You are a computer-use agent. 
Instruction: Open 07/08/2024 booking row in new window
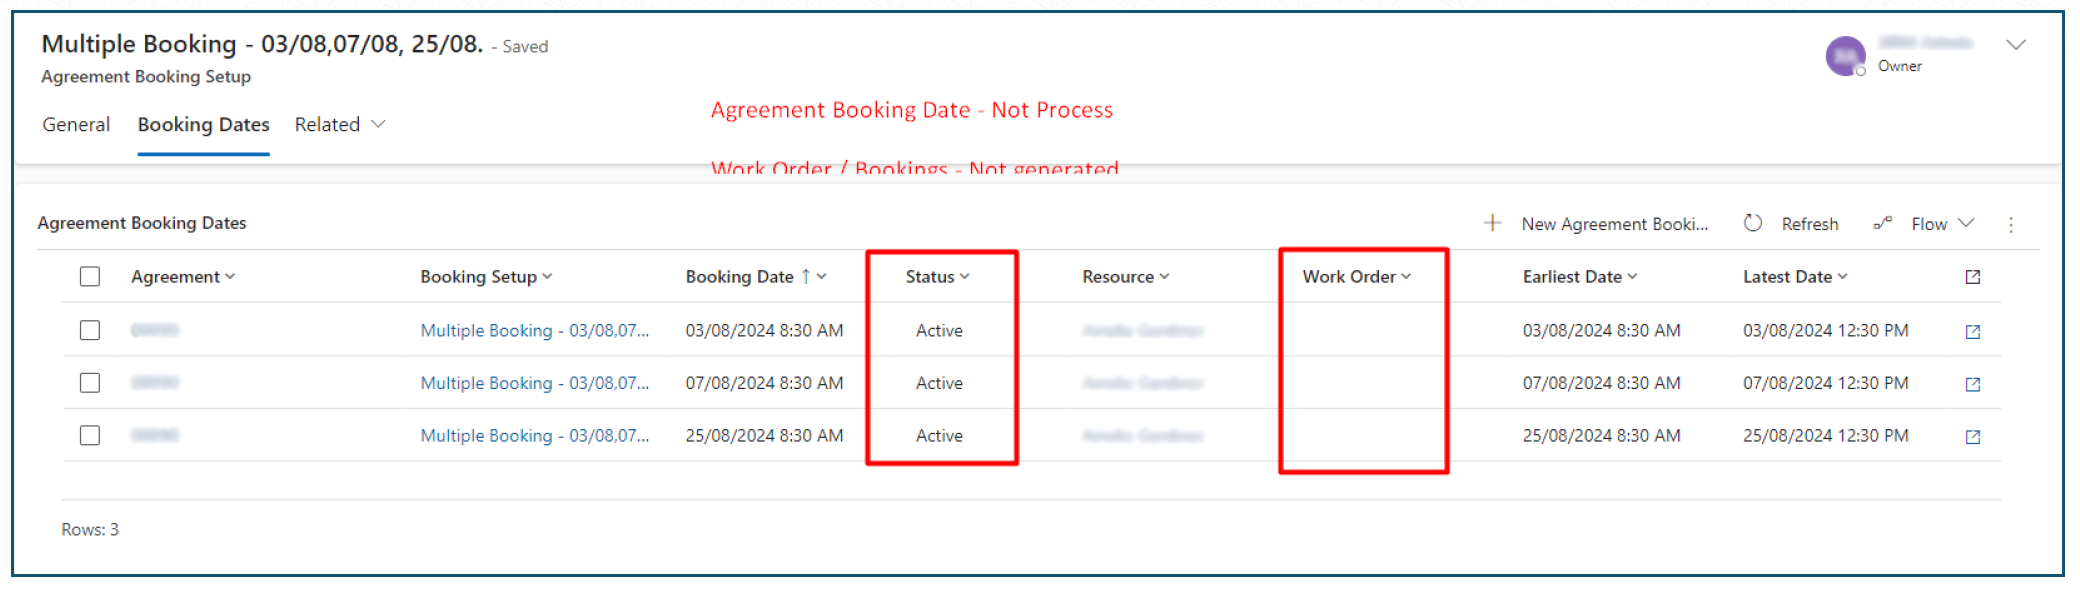1972,384
